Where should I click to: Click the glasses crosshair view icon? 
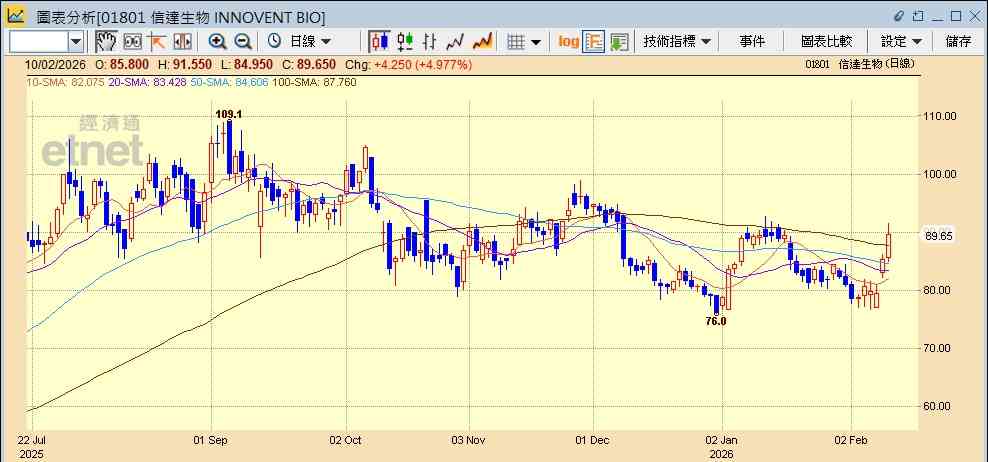point(132,42)
